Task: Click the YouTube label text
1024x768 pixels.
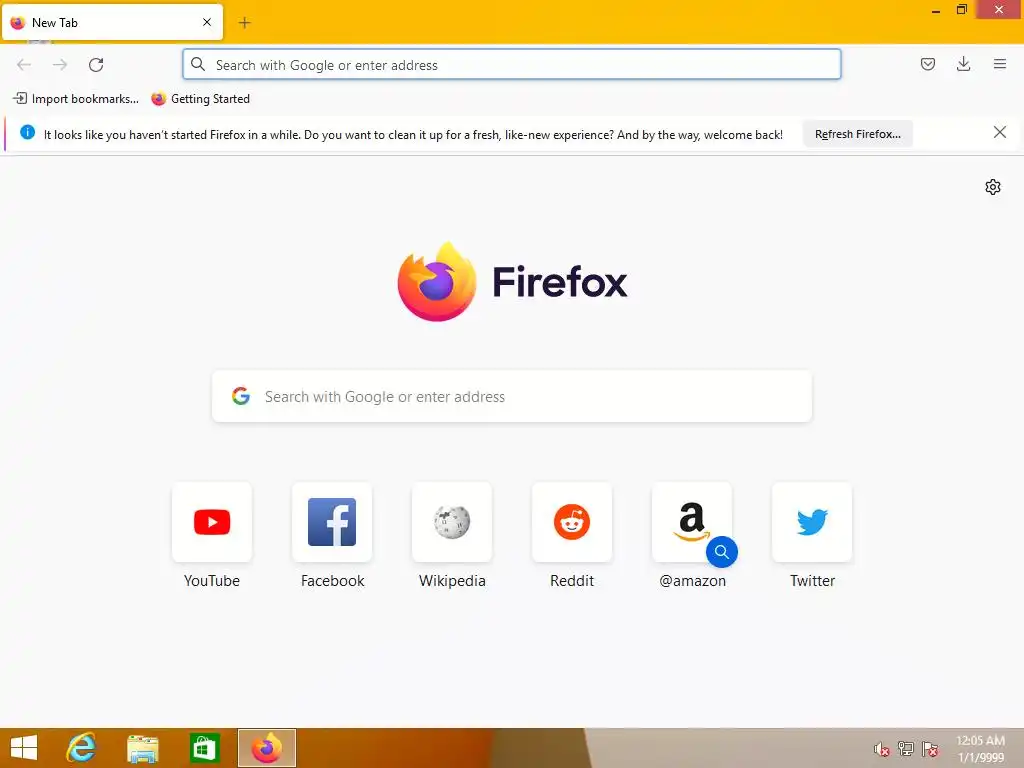Action: pos(212,581)
